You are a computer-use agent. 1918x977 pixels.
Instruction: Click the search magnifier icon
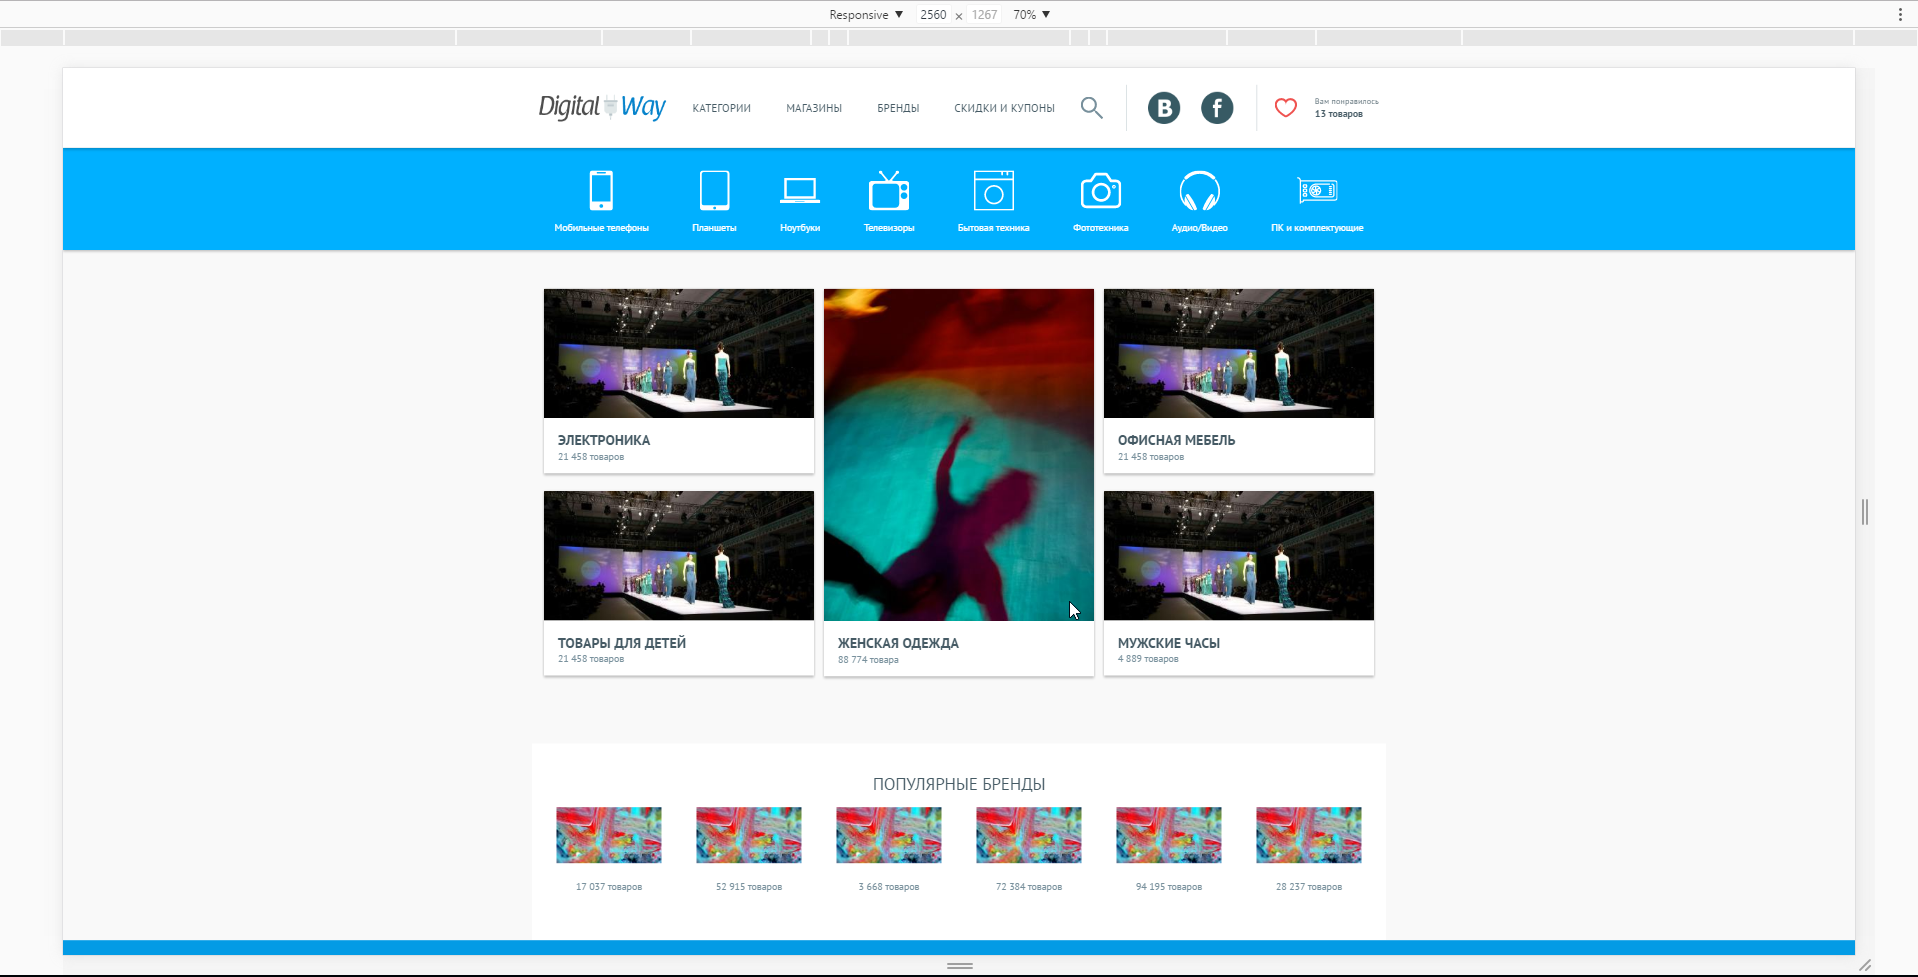[1091, 108]
